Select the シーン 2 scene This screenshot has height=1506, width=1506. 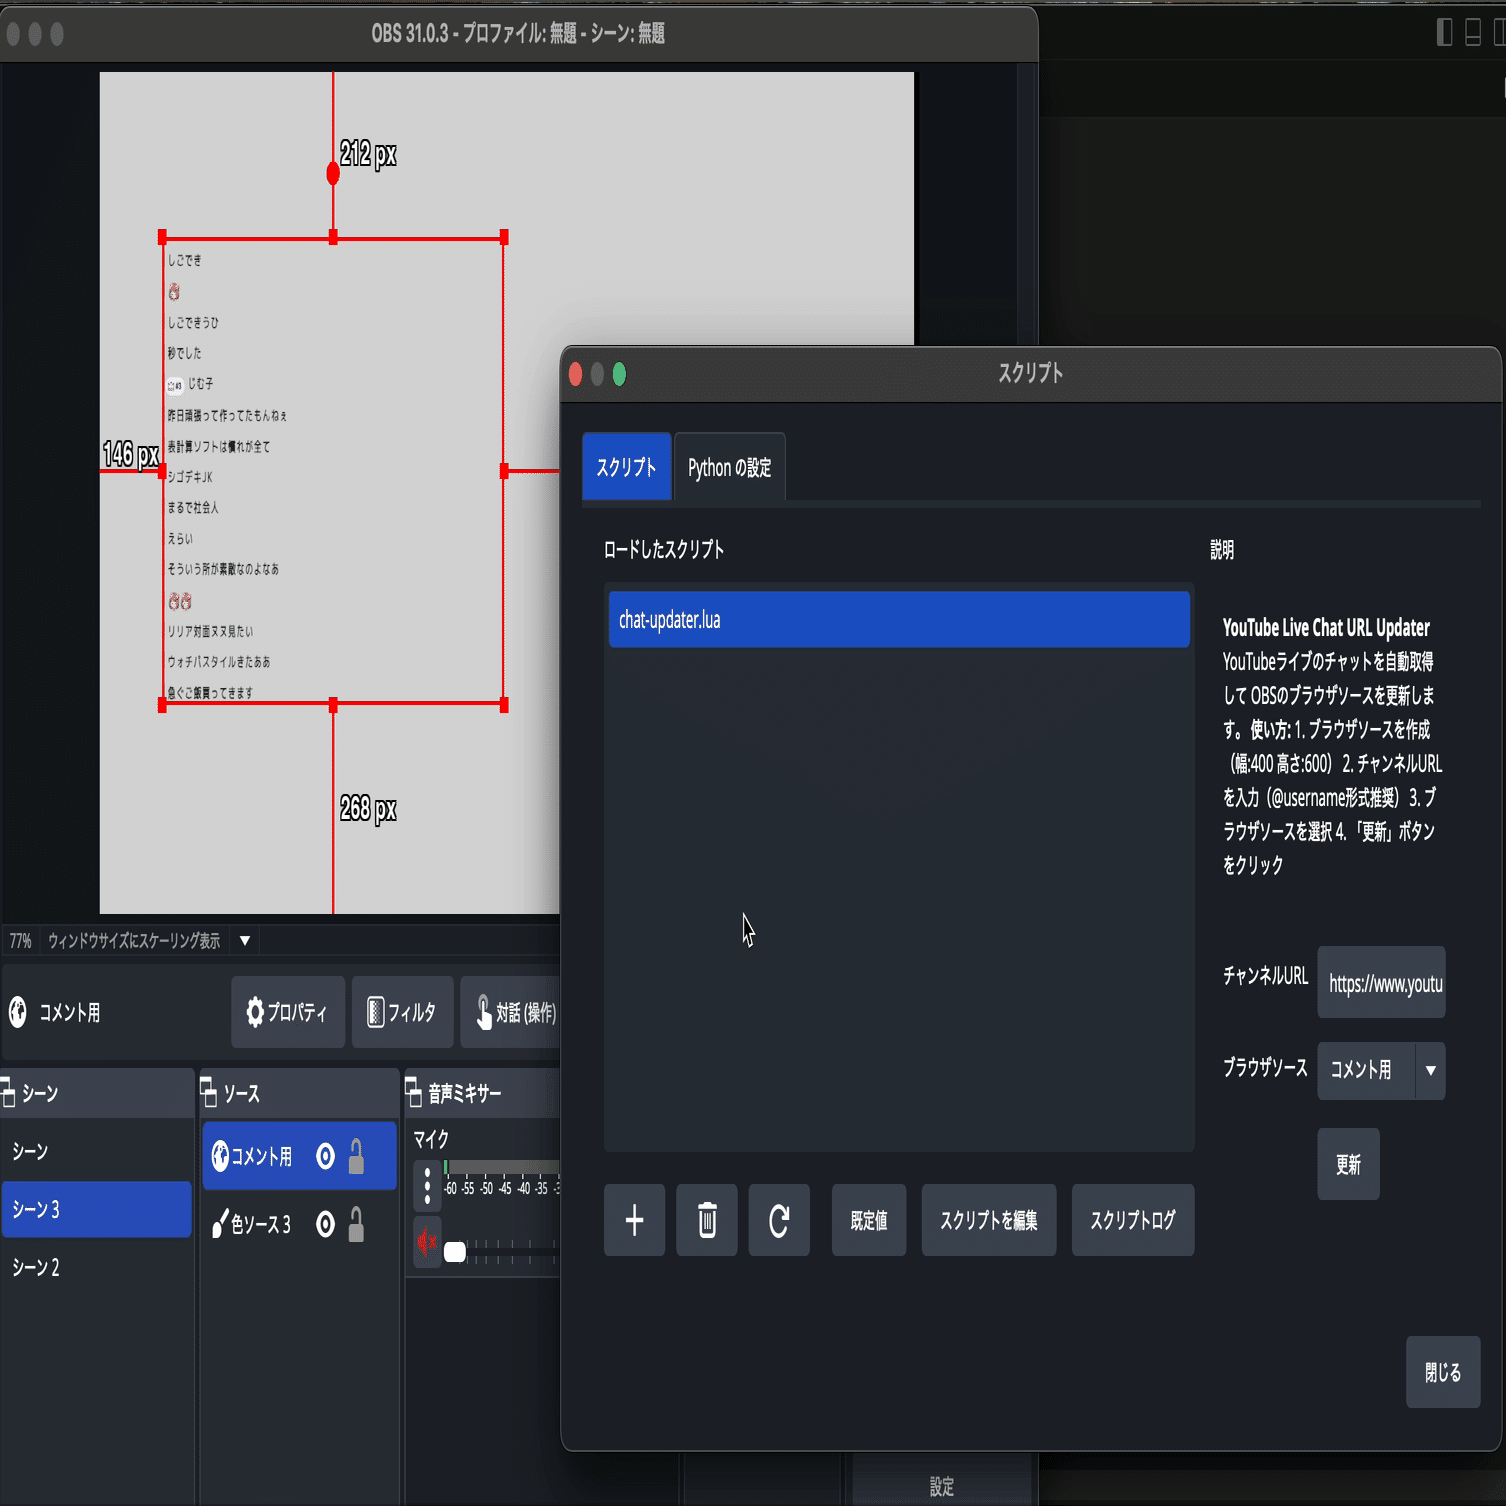(x=96, y=1267)
